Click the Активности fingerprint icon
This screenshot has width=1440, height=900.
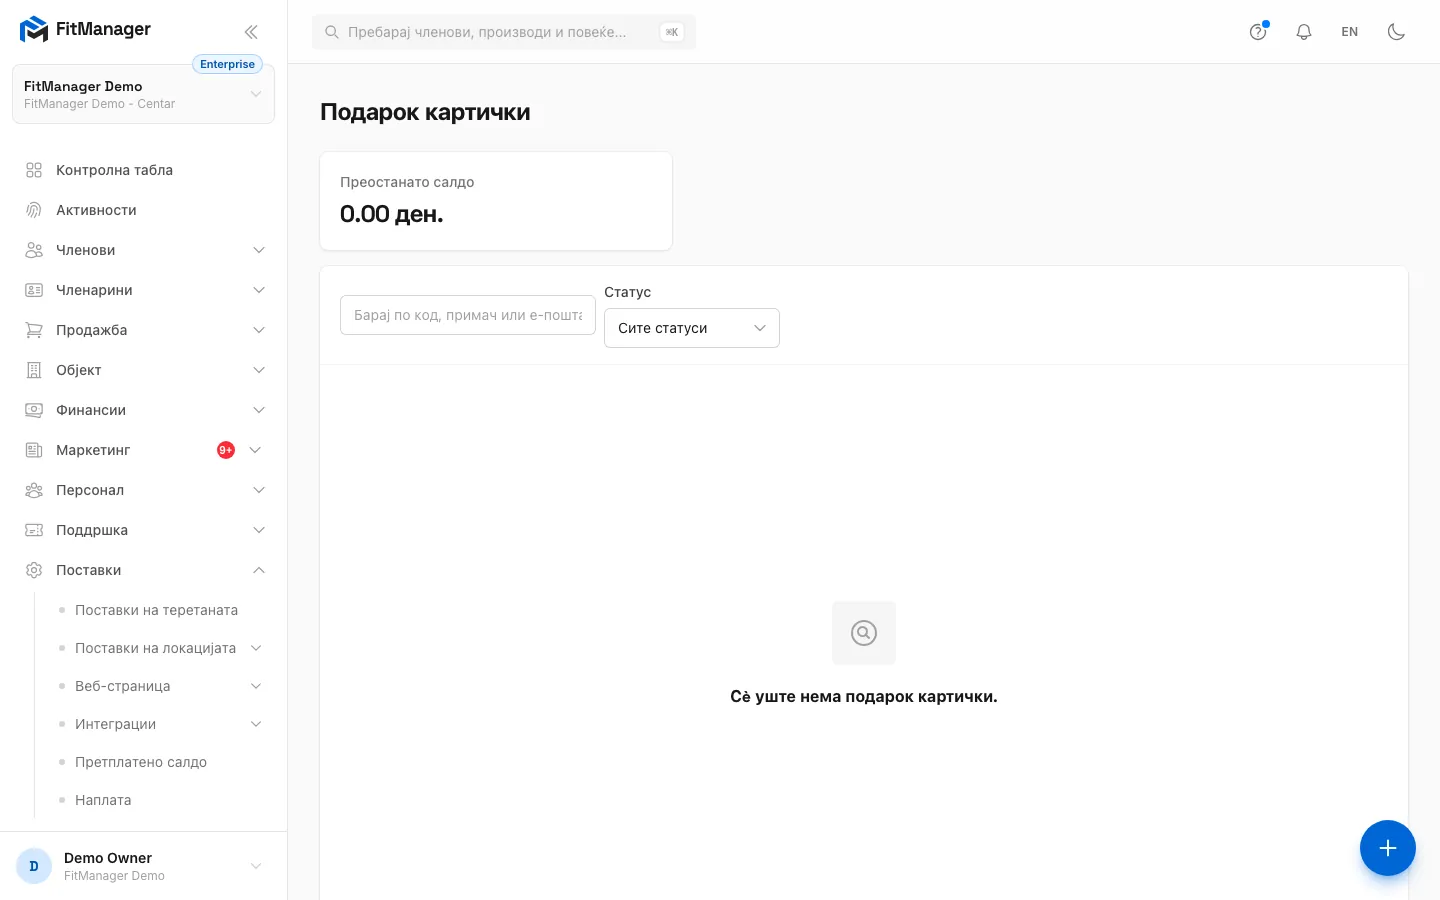[34, 210]
